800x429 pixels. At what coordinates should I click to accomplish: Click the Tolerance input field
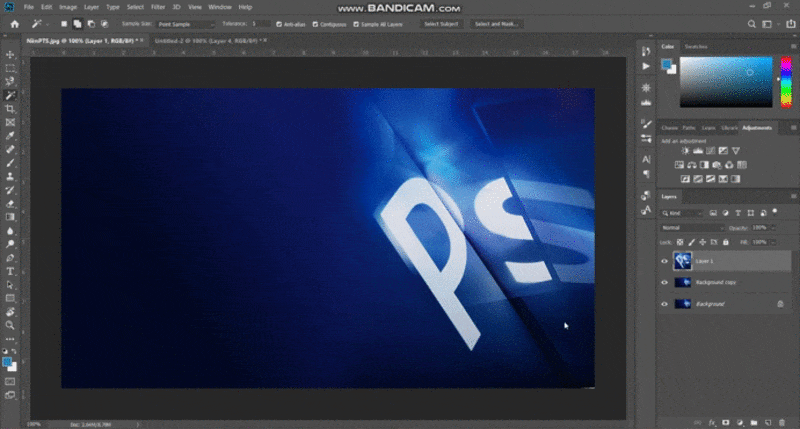pos(260,24)
